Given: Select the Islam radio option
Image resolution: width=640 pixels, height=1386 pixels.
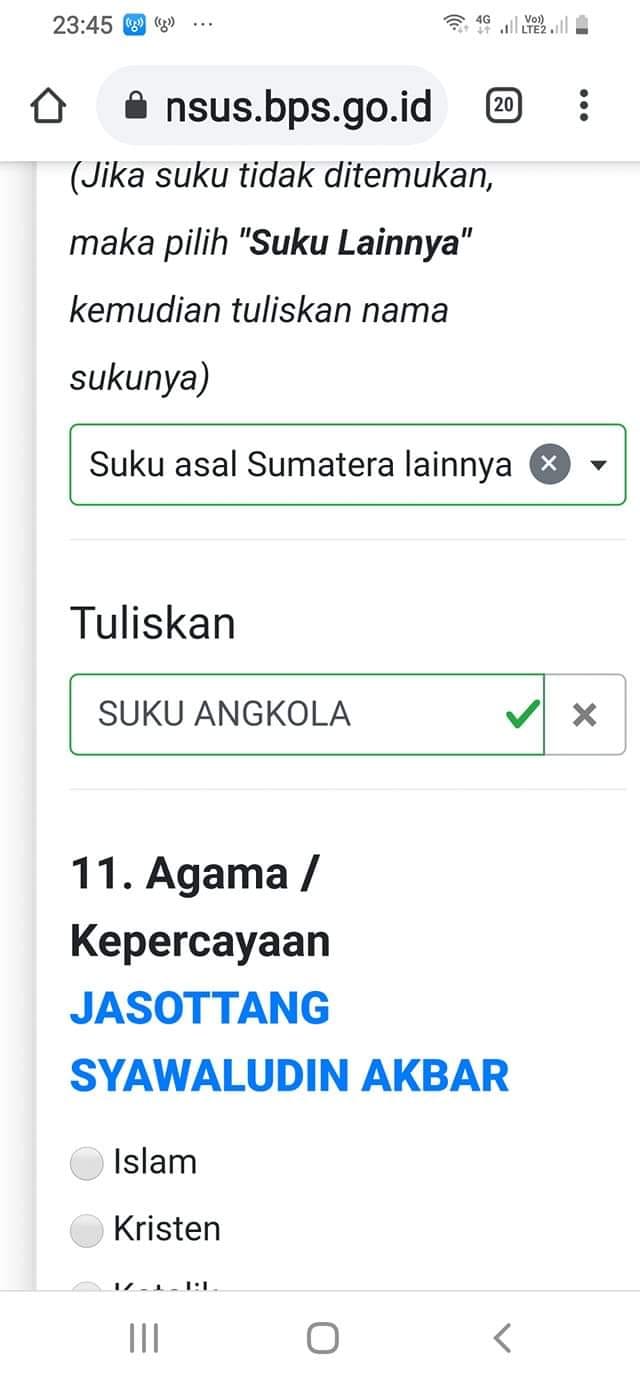Looking at the screenshot, I should point(87,1163).
